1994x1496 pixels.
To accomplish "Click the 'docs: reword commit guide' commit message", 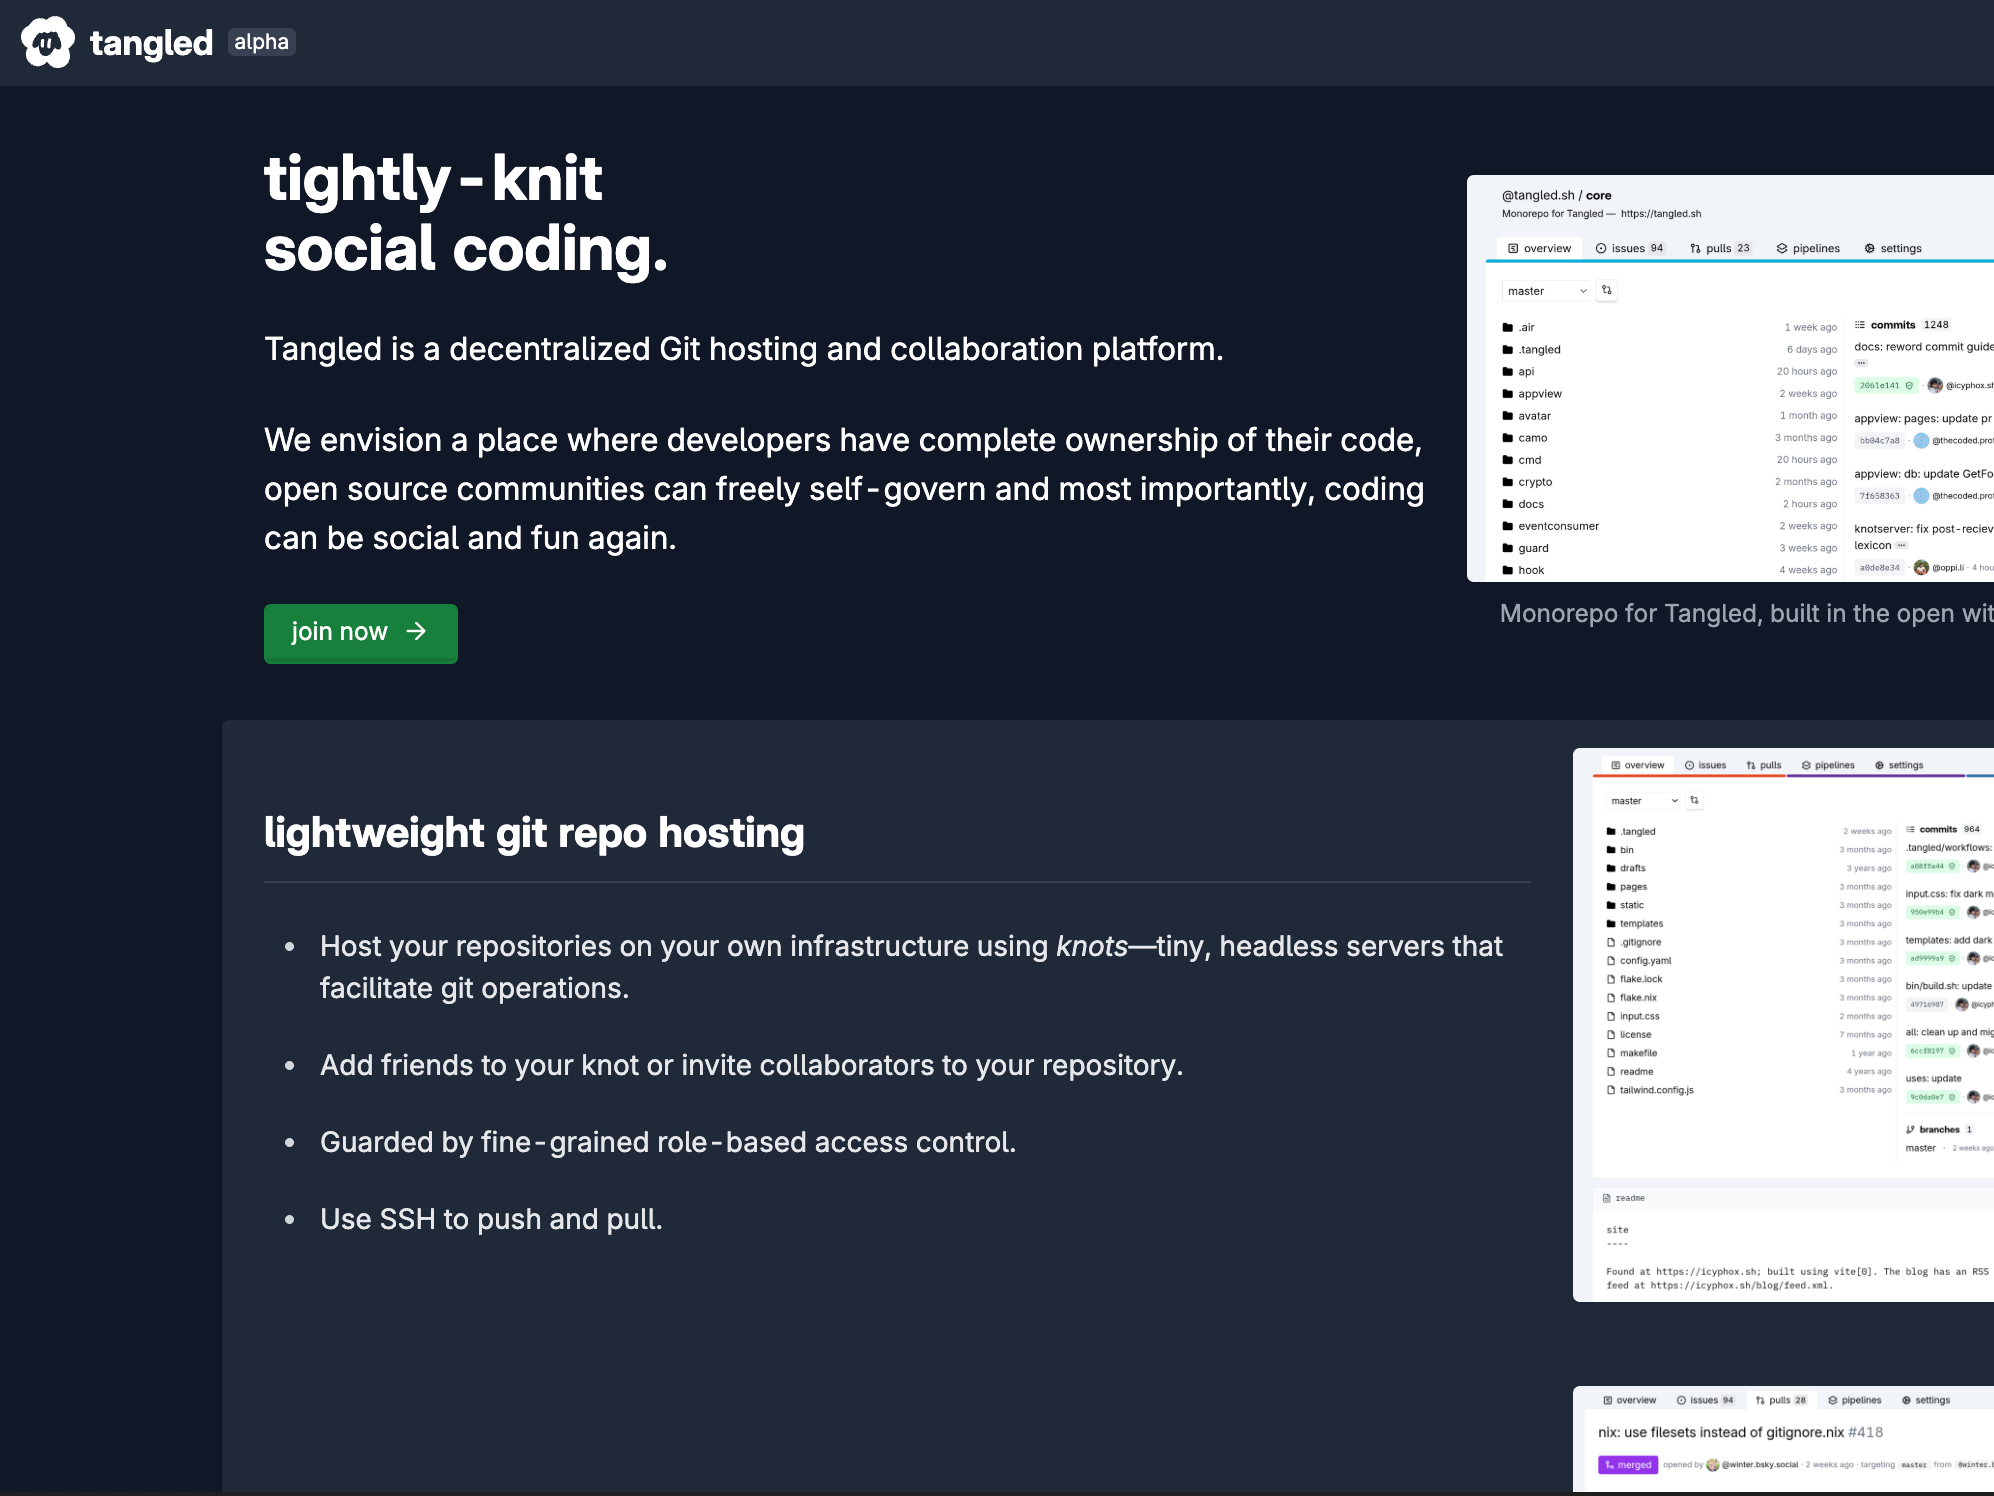I will click(x=1923, y=347).
